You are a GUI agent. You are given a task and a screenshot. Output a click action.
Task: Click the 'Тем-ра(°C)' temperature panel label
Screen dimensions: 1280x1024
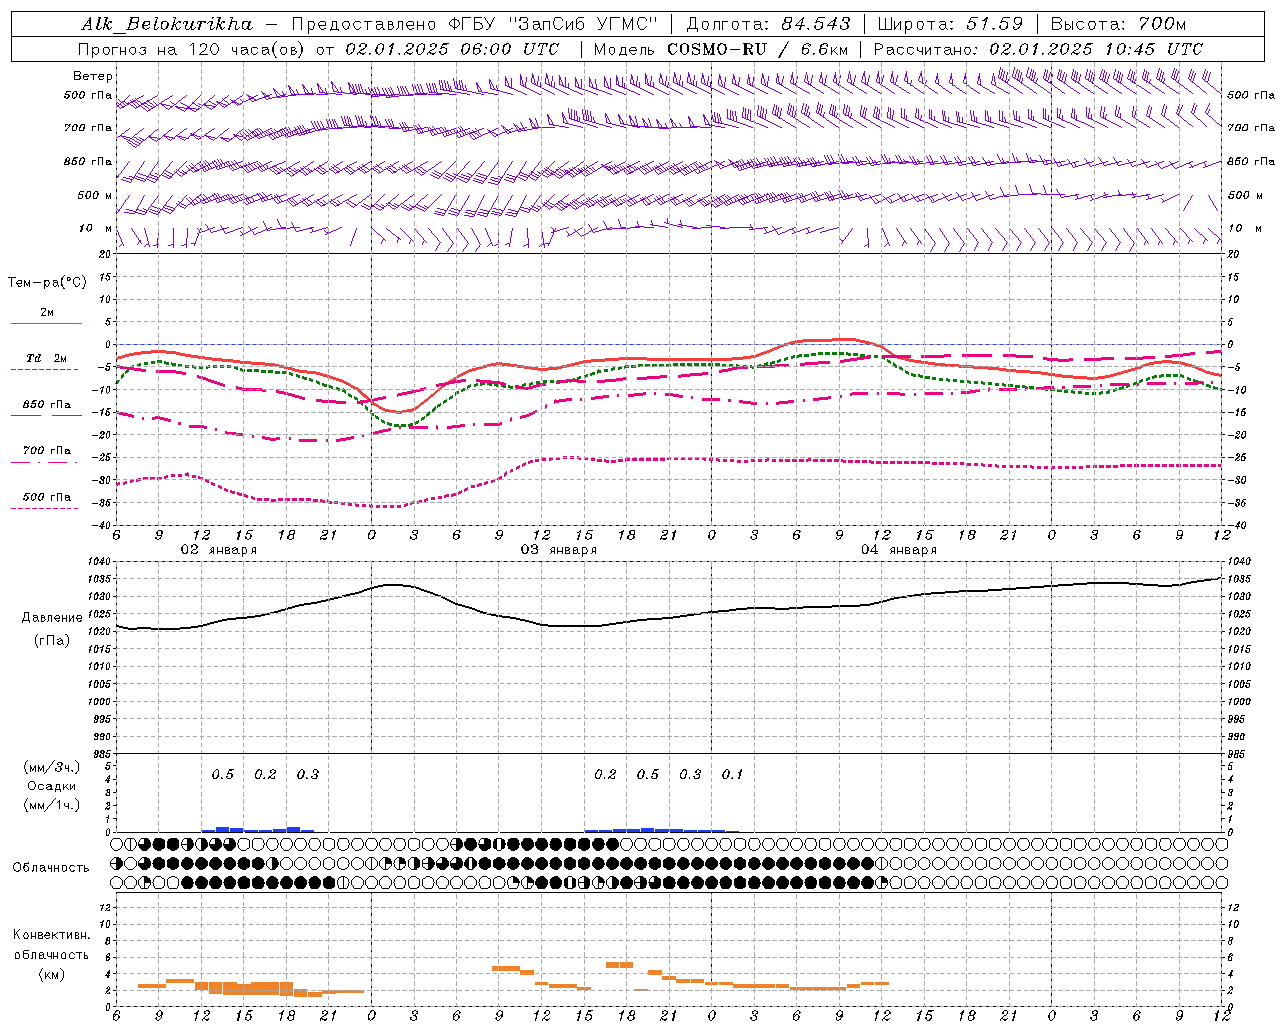[47, 283]
